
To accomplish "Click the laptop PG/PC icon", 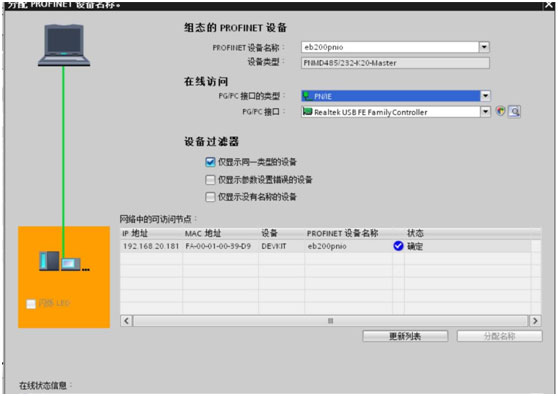I will tap(64, 45).
